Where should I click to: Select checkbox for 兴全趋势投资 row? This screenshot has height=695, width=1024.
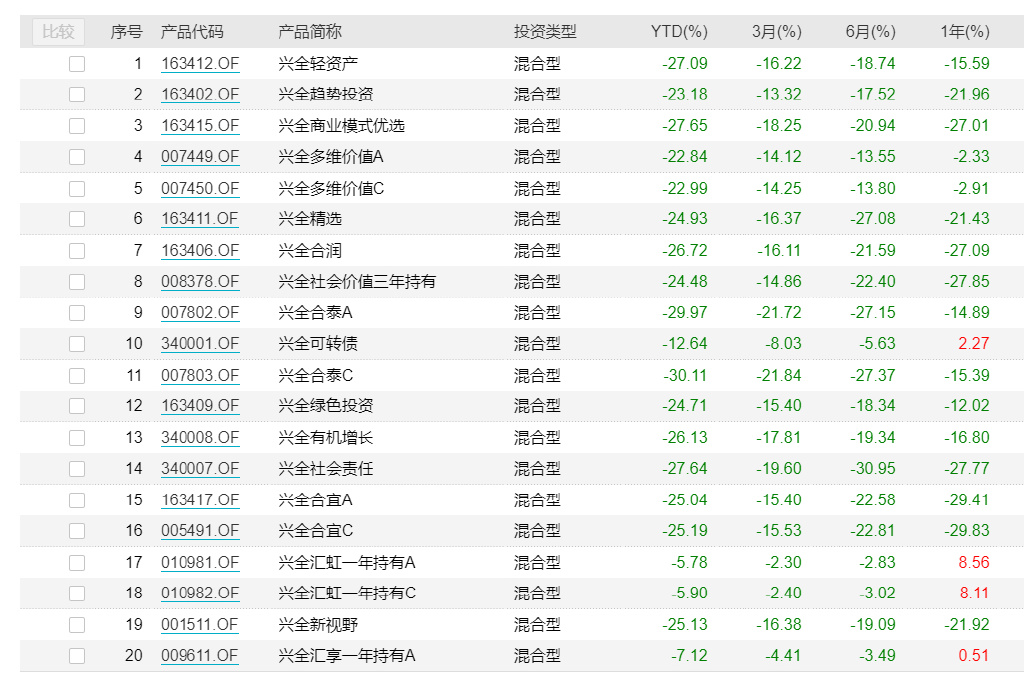pos(77,94)
